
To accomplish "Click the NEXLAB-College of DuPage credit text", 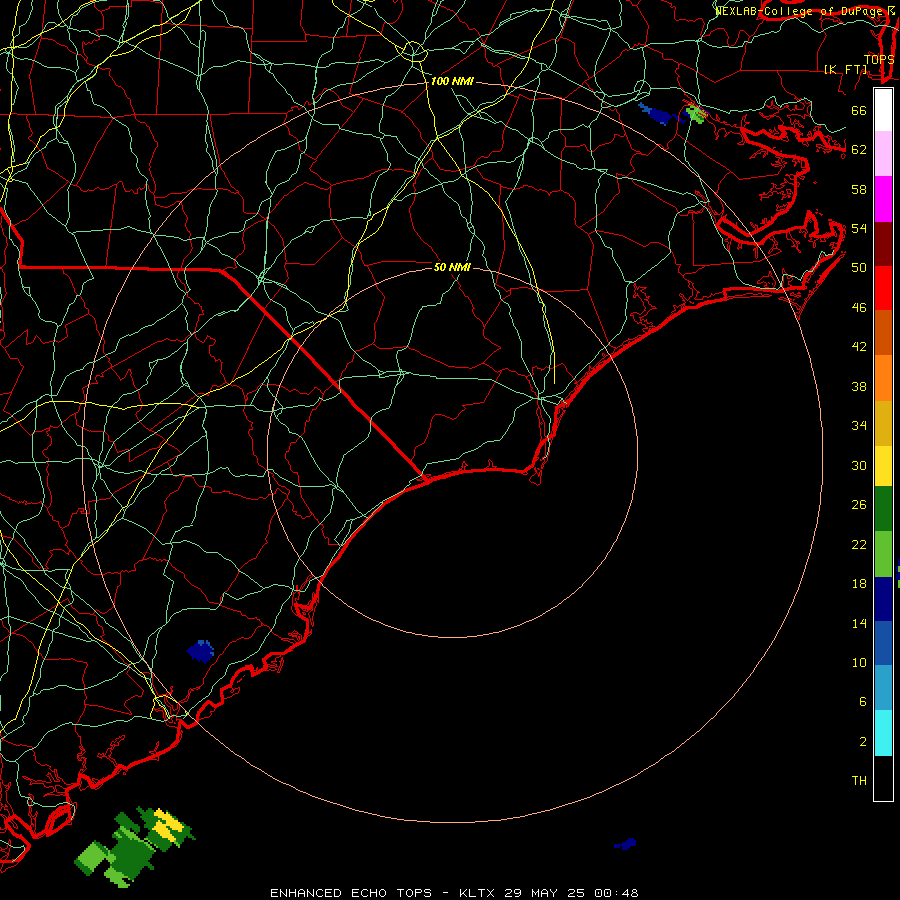I will coord(805,11).
